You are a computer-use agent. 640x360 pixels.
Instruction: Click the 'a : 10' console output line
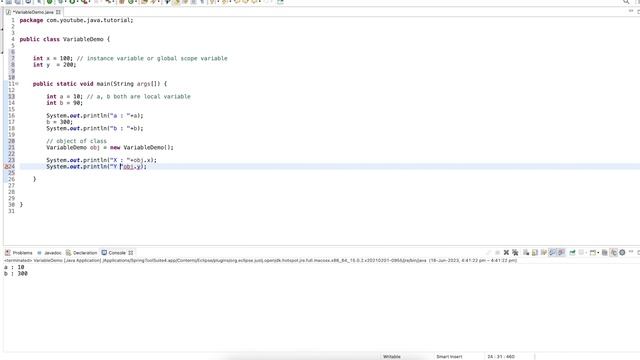pyautogui.click(x=14, y=267)
